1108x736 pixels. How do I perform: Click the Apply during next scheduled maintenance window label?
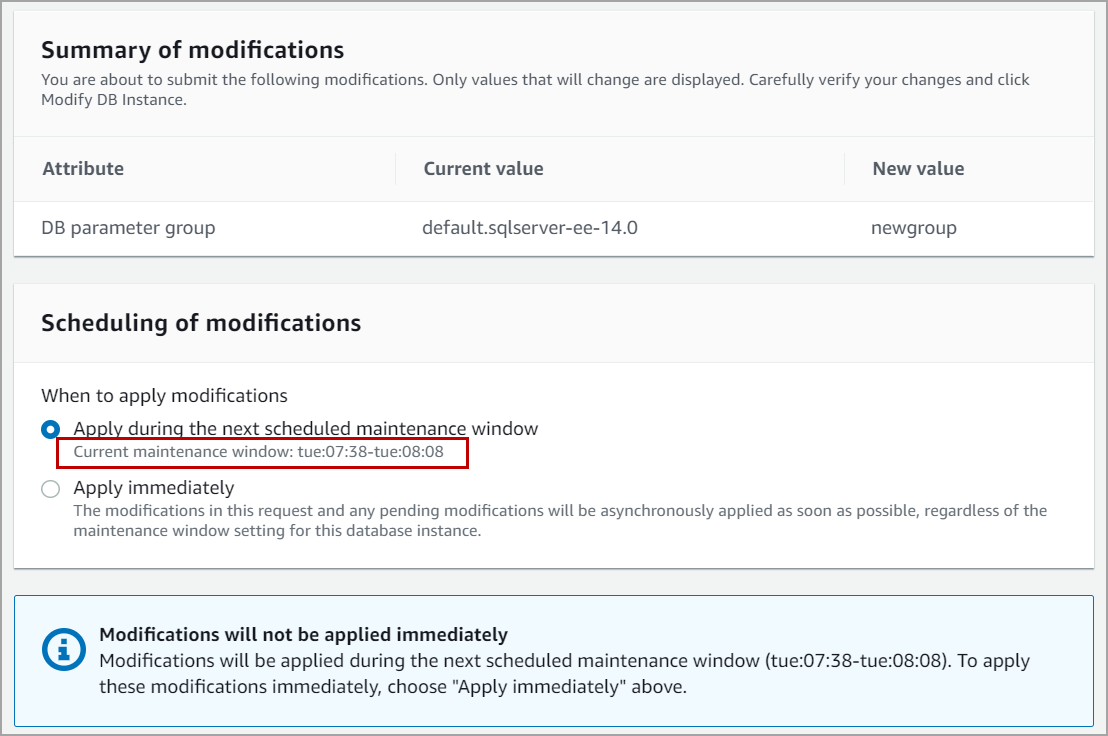(x=305, y=428)
